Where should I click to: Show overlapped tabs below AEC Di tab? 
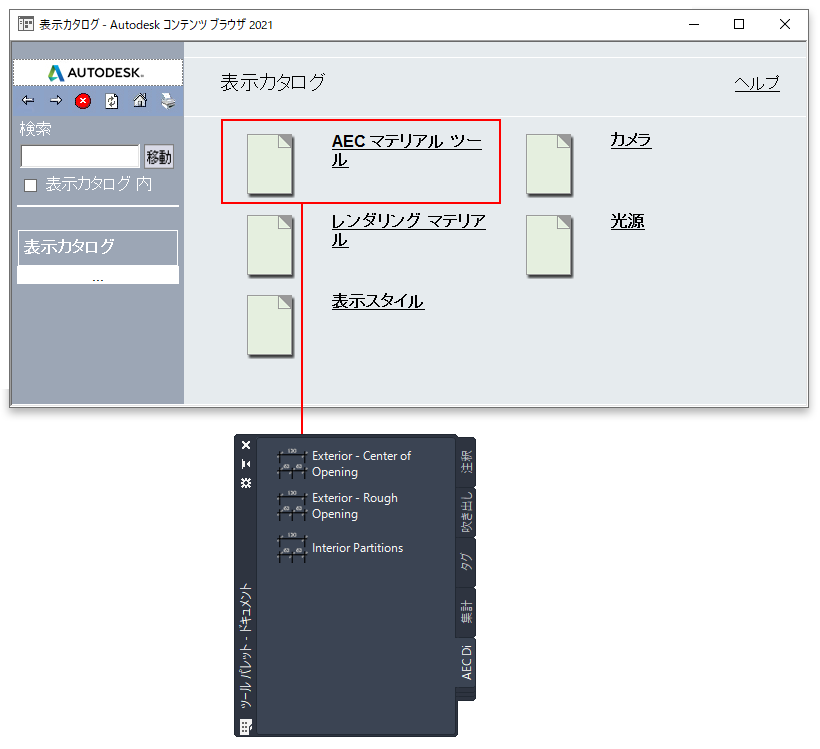pos(466,695)
